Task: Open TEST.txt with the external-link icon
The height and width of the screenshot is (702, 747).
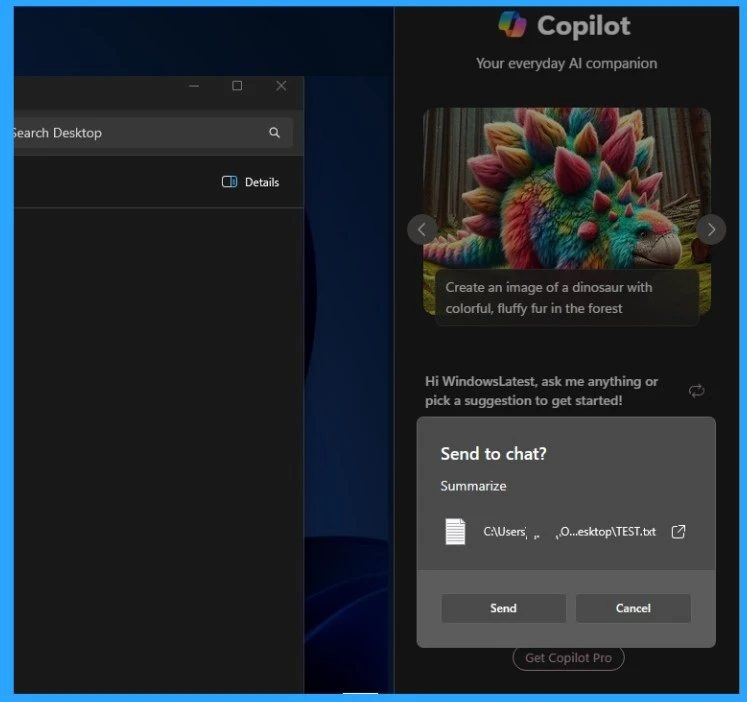Action: 678,532
